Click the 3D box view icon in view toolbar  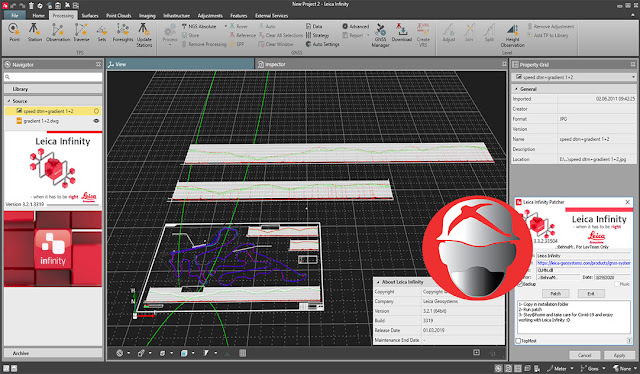click(x=184, y=353)
